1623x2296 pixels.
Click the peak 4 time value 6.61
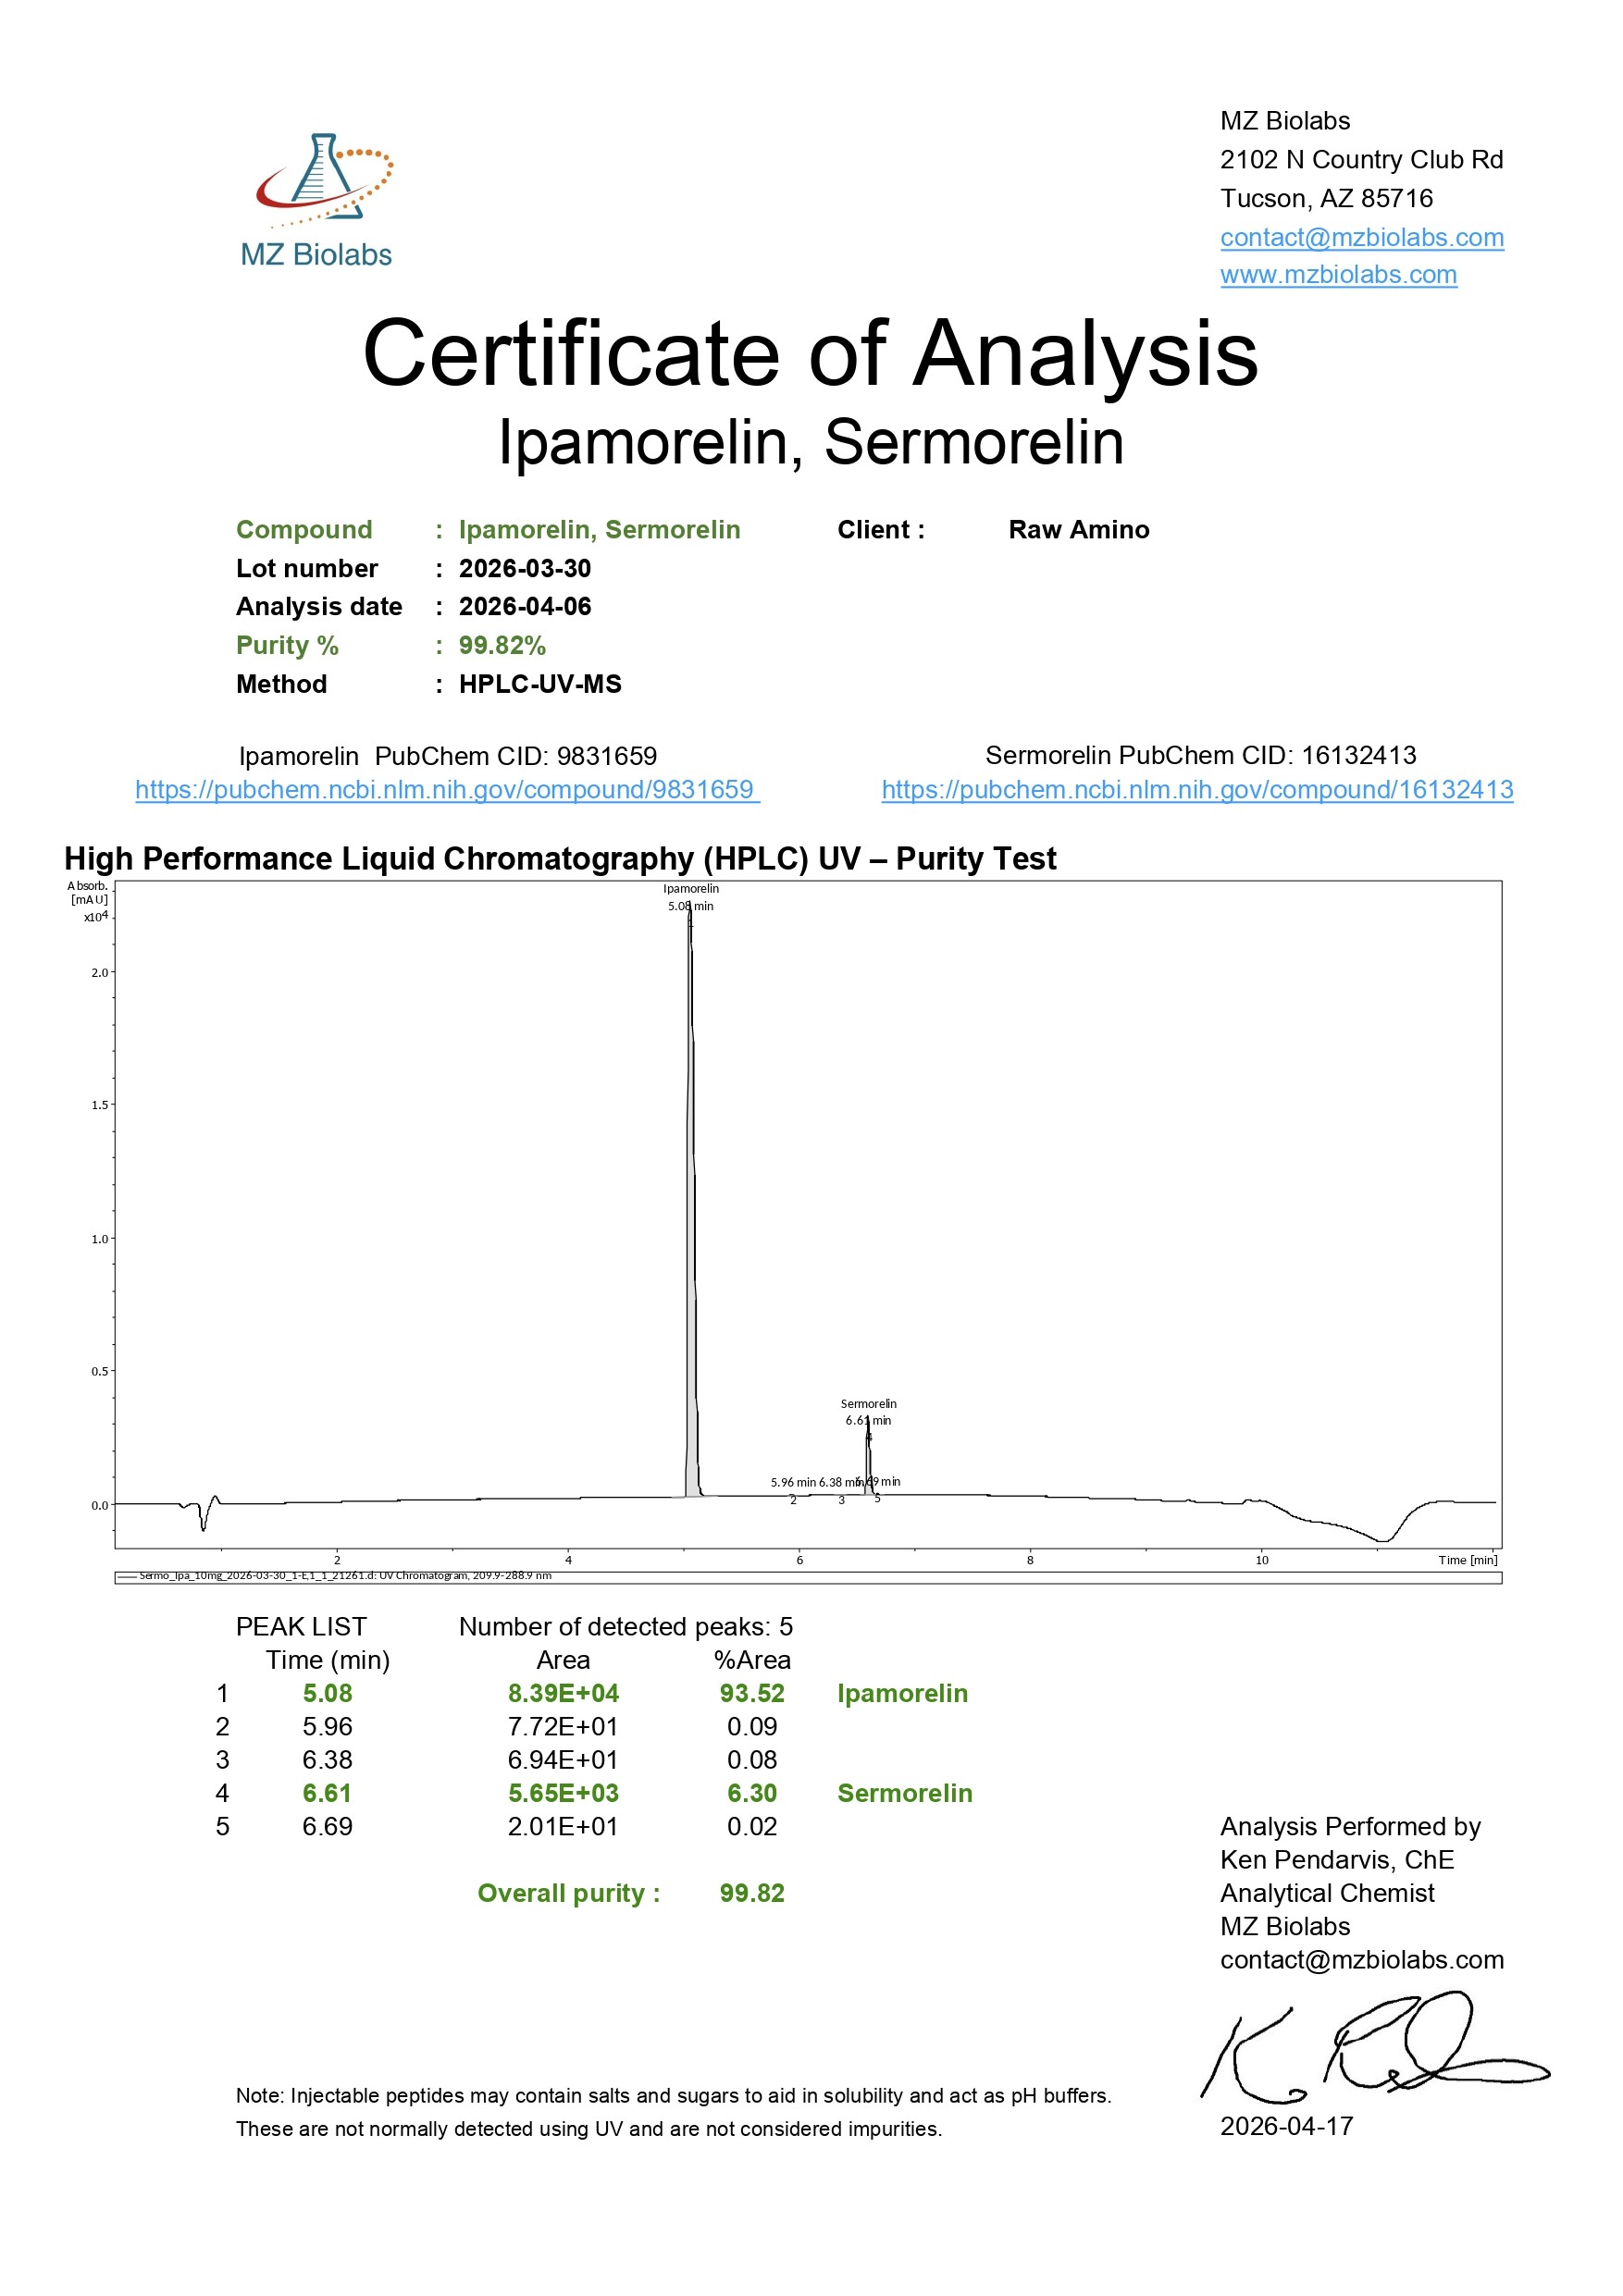pyautogui.click(x=327, y=1794)
